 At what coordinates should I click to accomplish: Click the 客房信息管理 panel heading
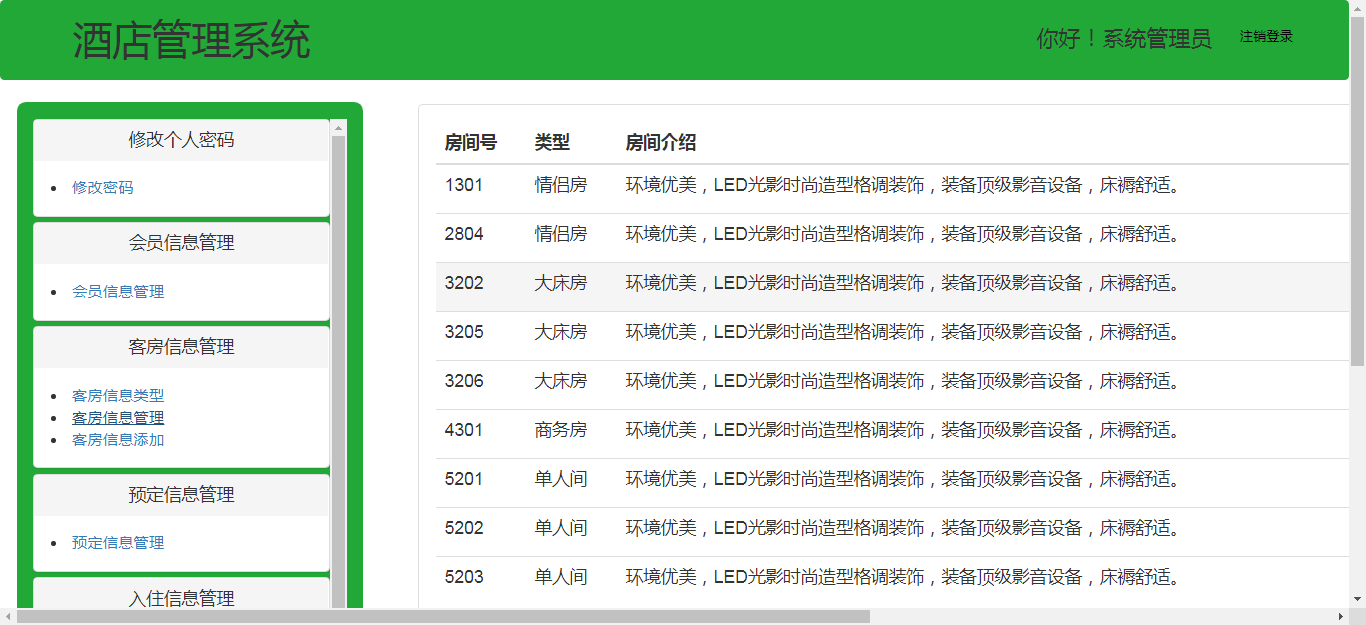tap(181, 347)
